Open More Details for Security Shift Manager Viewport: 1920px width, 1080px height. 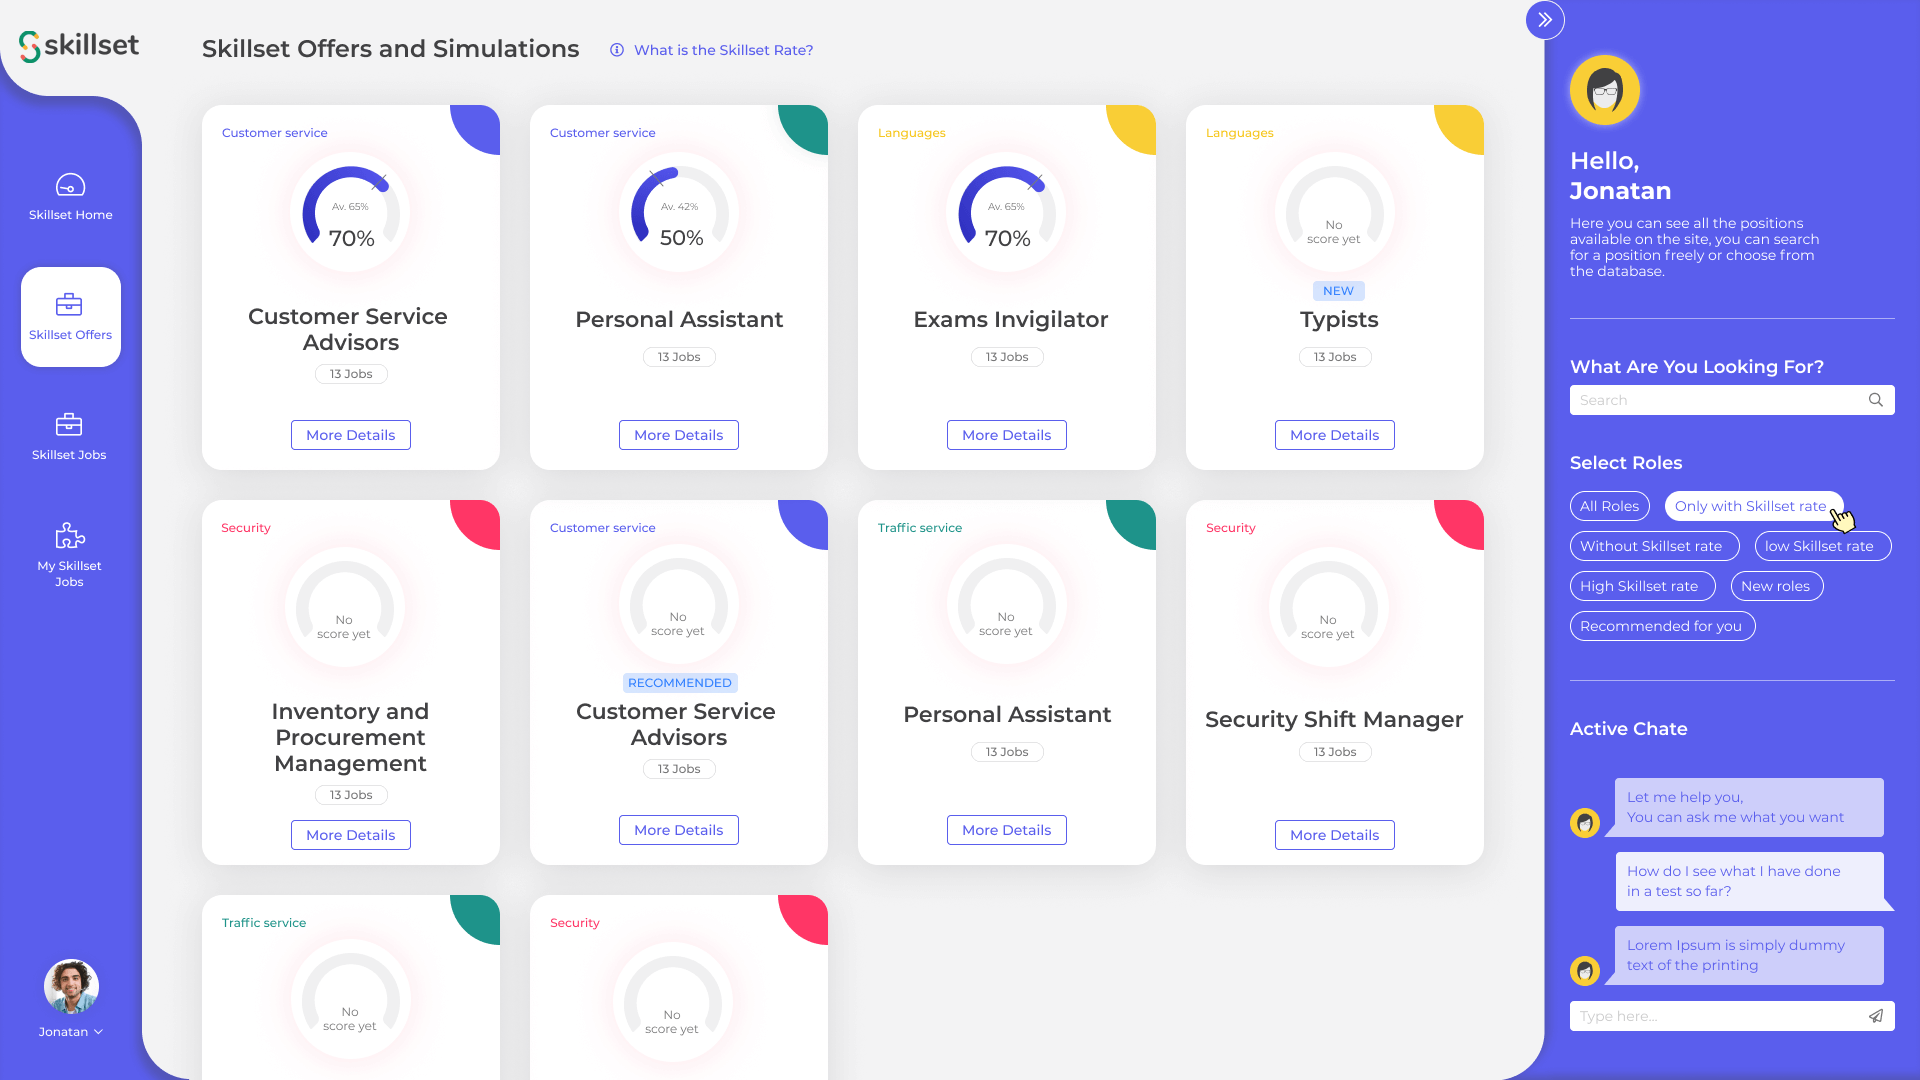click(1334, 835)
